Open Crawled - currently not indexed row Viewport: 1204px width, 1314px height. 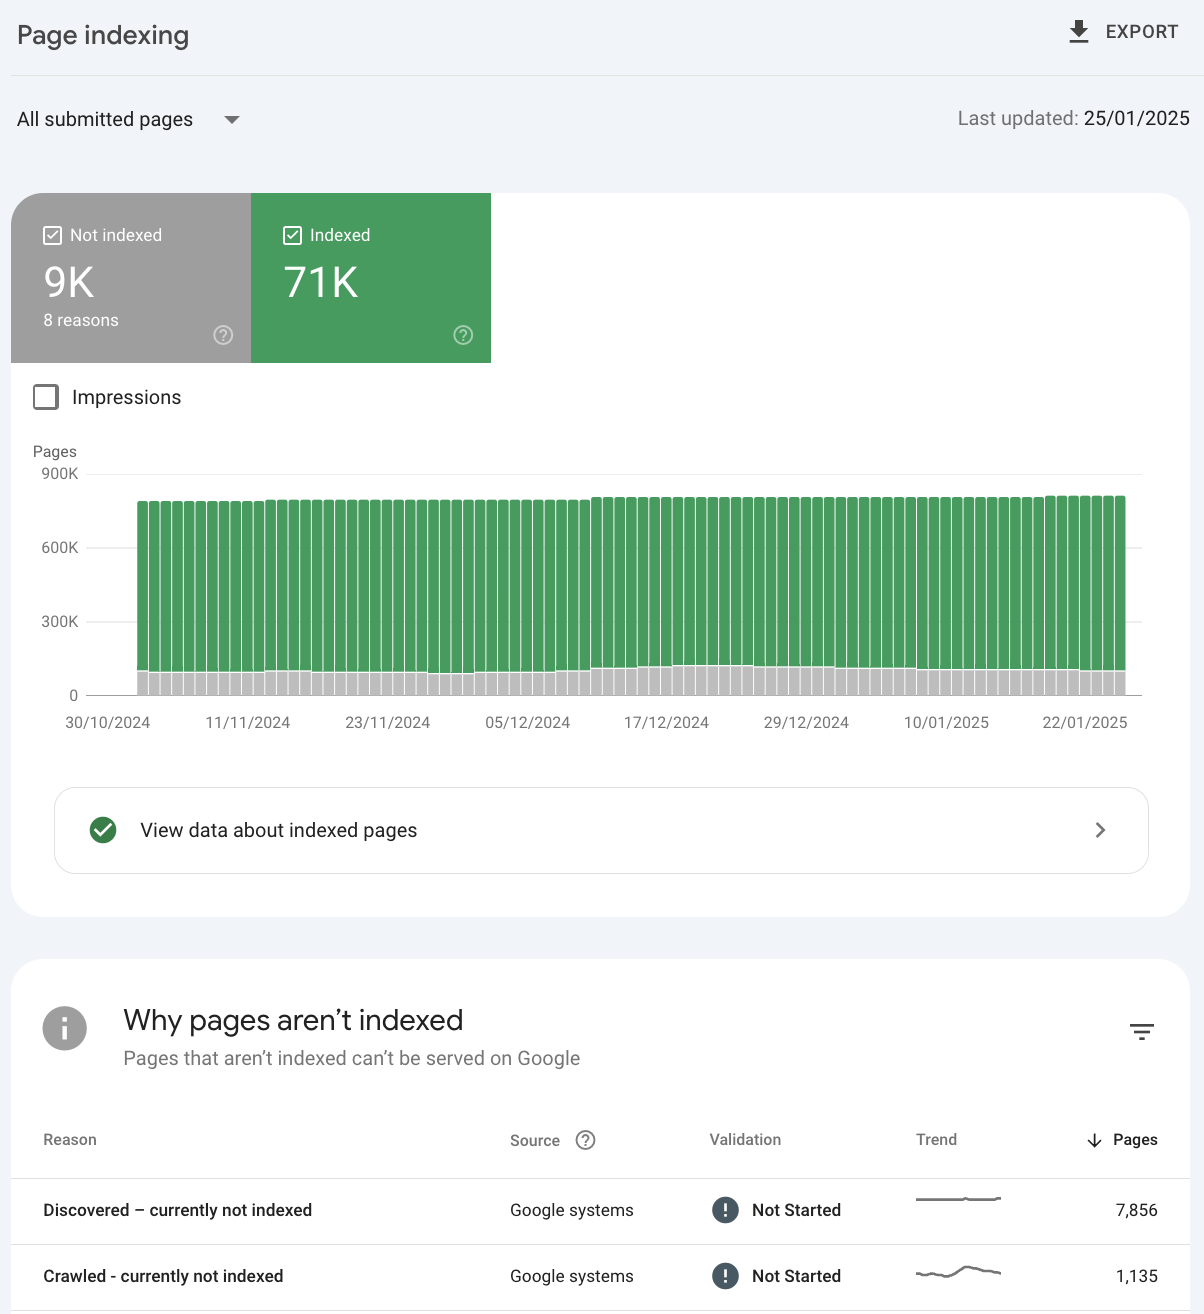[x=163, y=1276]
